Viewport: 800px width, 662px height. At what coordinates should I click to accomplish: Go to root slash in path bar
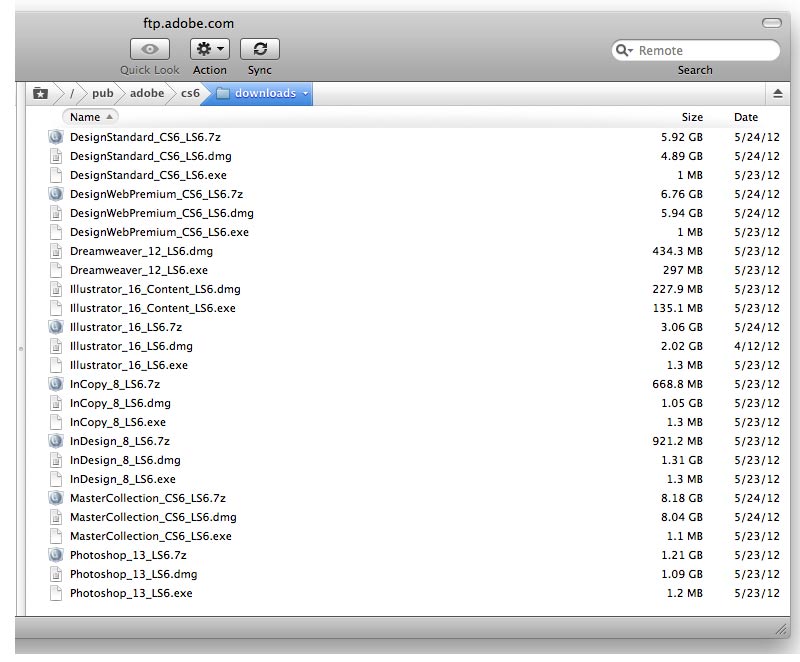coord(72,93)
